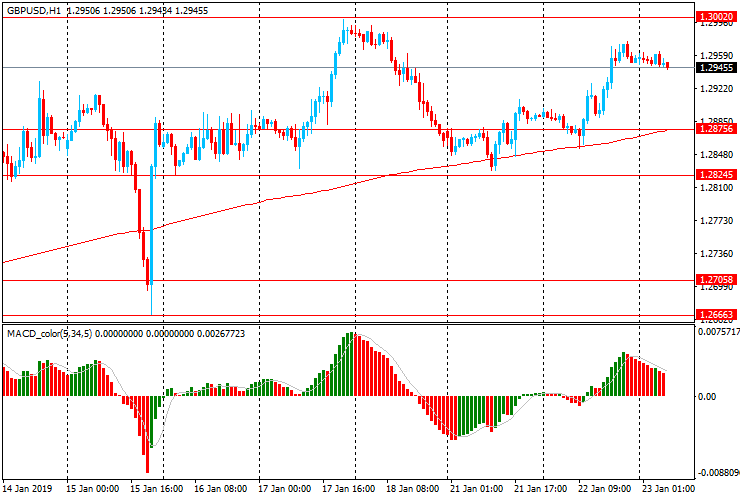This screenshot has width=740, height=500.
Task: Click the MACD value 0.00267723 in indicator header
Action: tap(221, 334)
